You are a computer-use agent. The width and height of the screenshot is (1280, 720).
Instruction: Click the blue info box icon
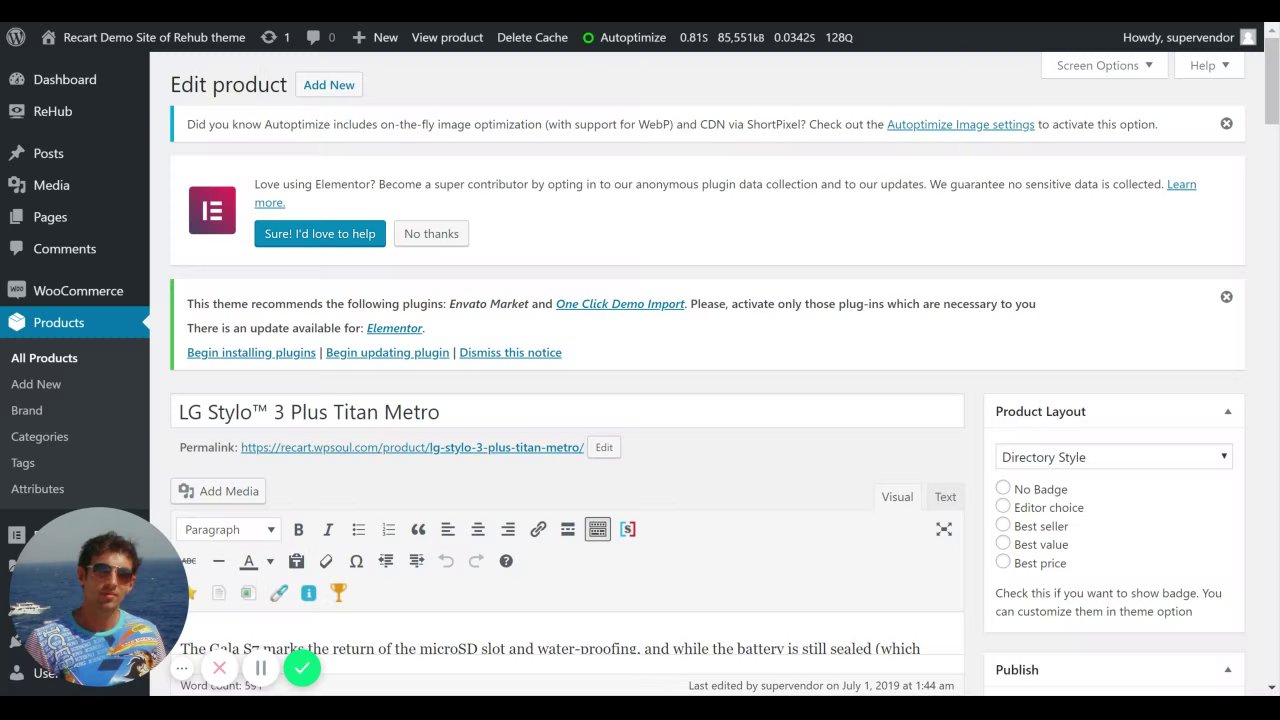(308, 593)
